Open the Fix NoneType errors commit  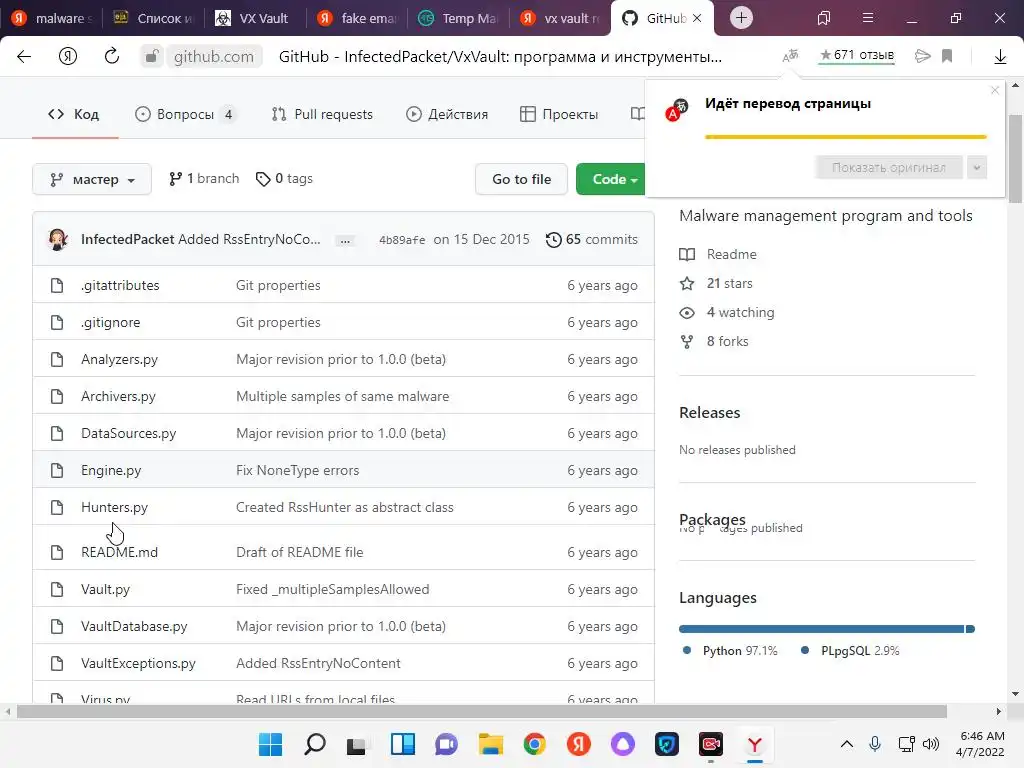[297, 470]
